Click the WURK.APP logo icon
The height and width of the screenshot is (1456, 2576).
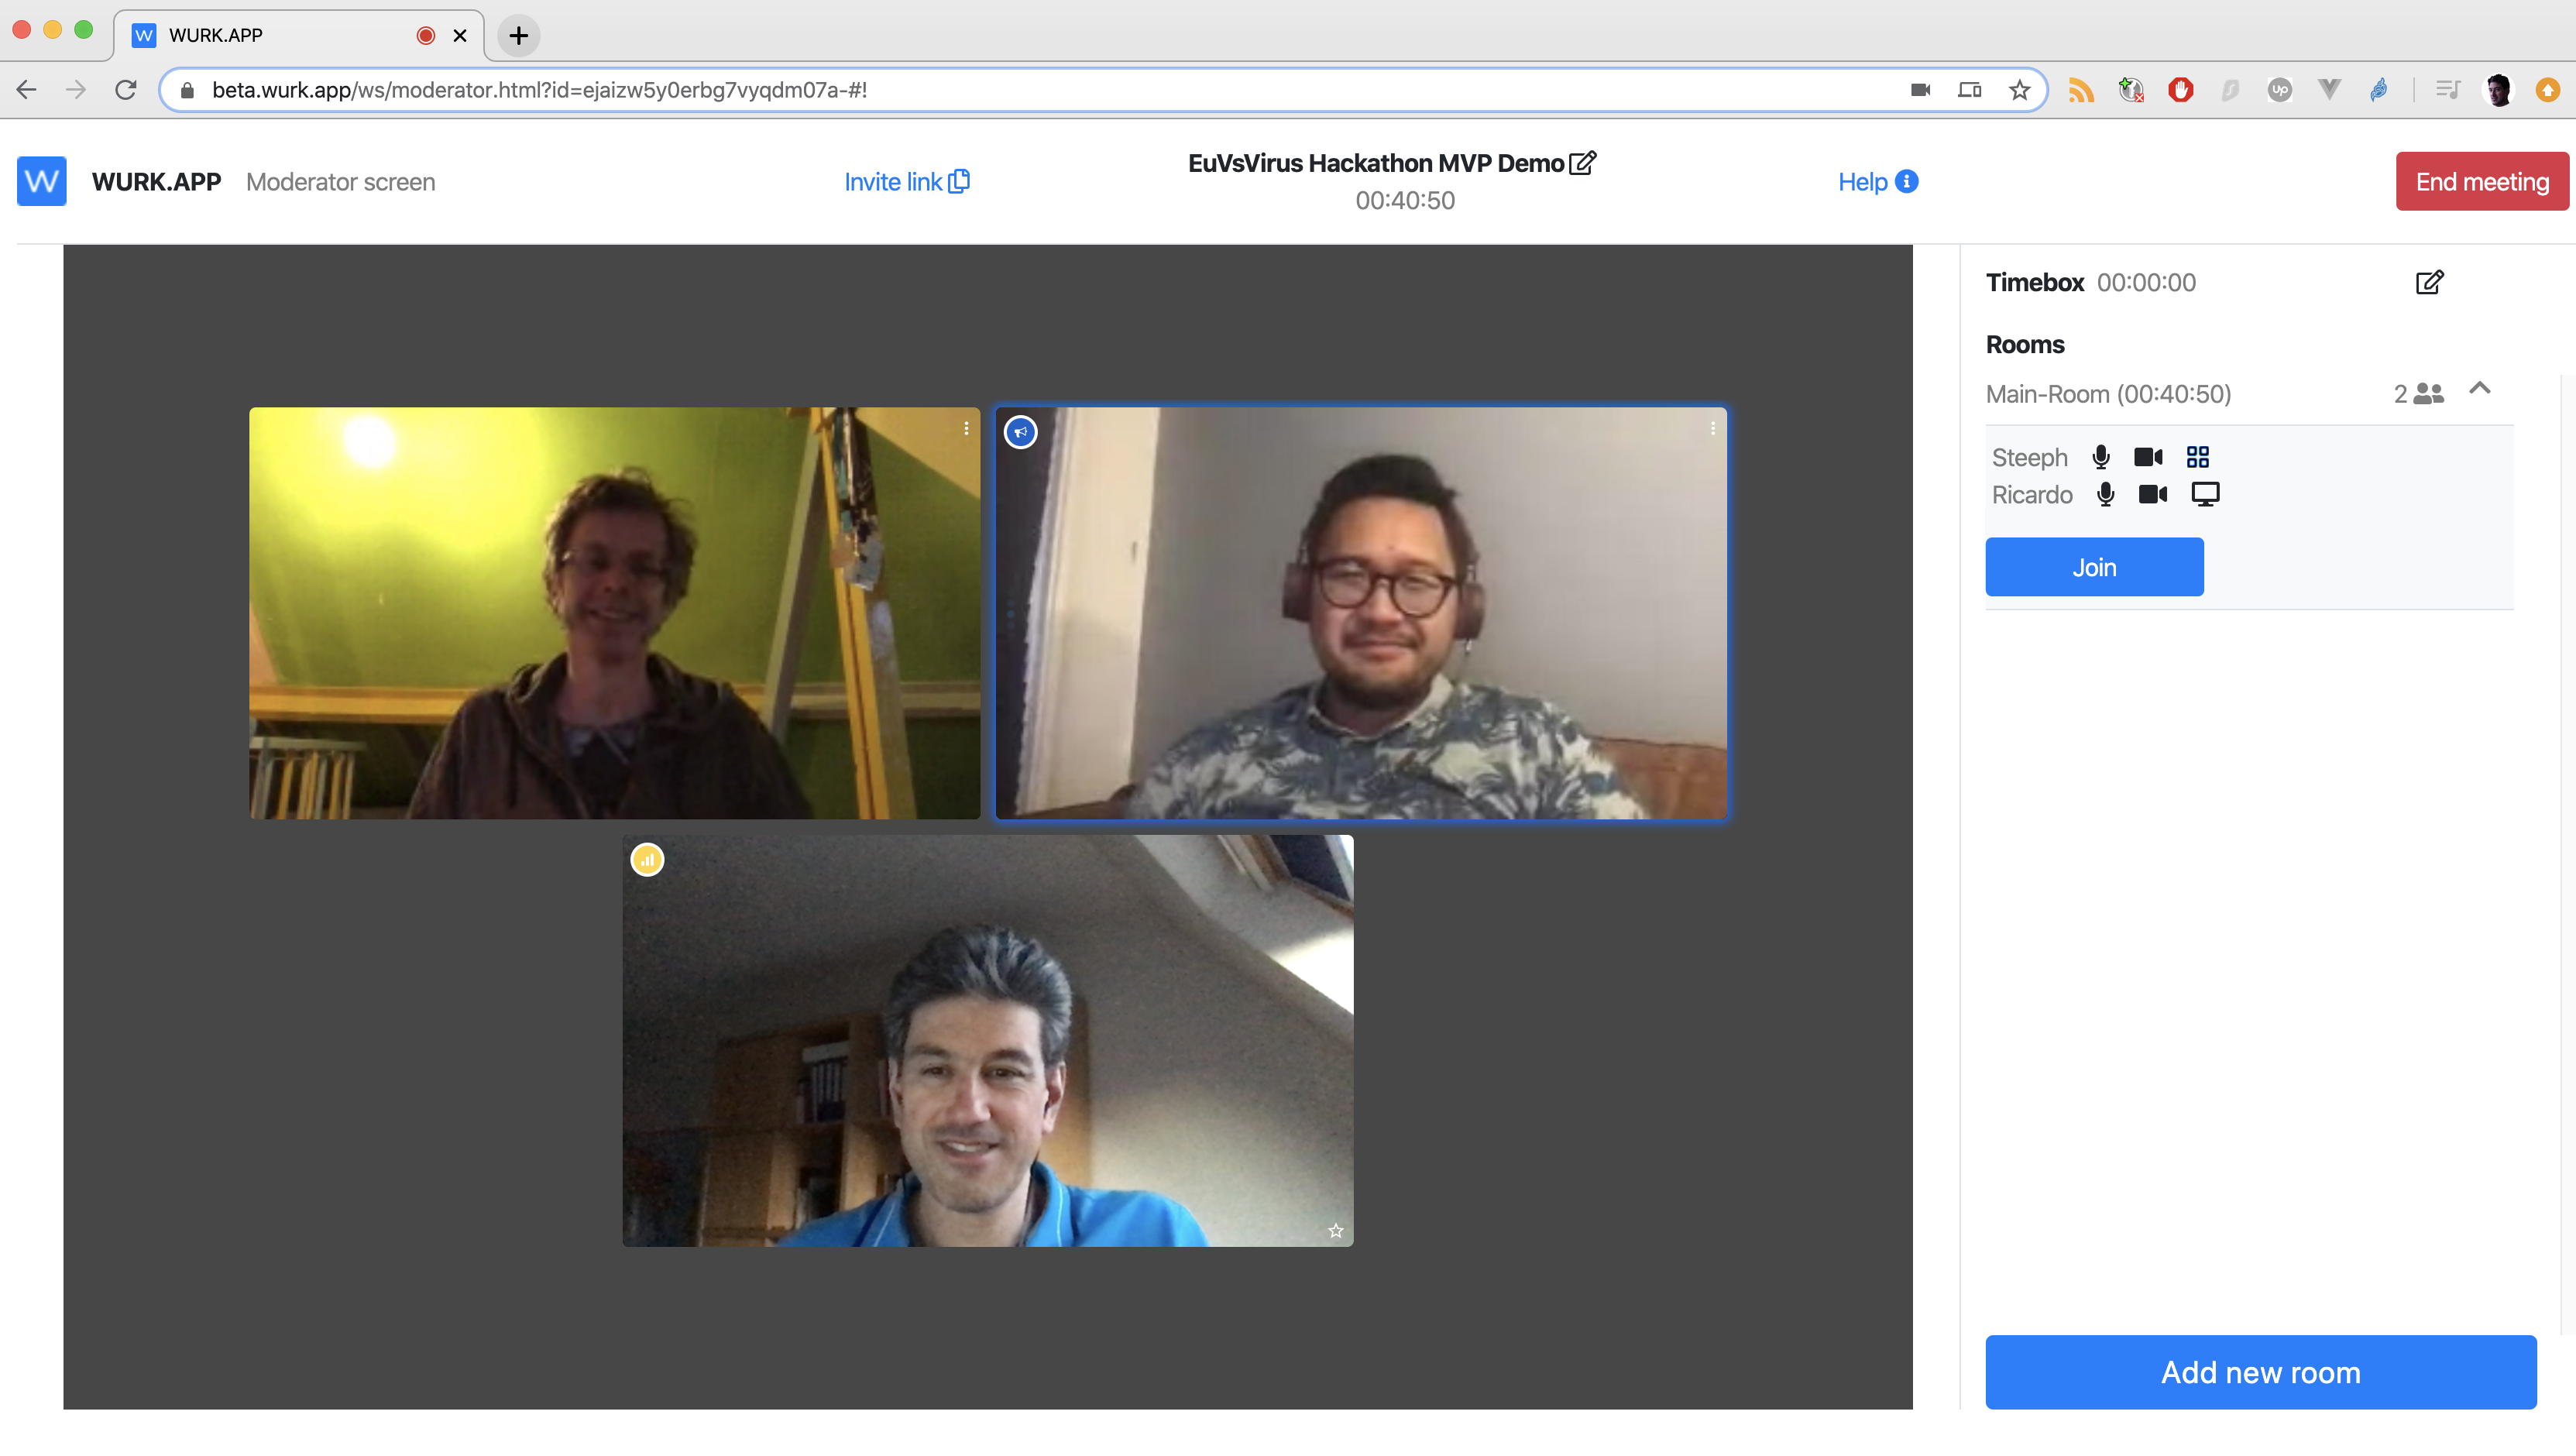tap(42, 181)
